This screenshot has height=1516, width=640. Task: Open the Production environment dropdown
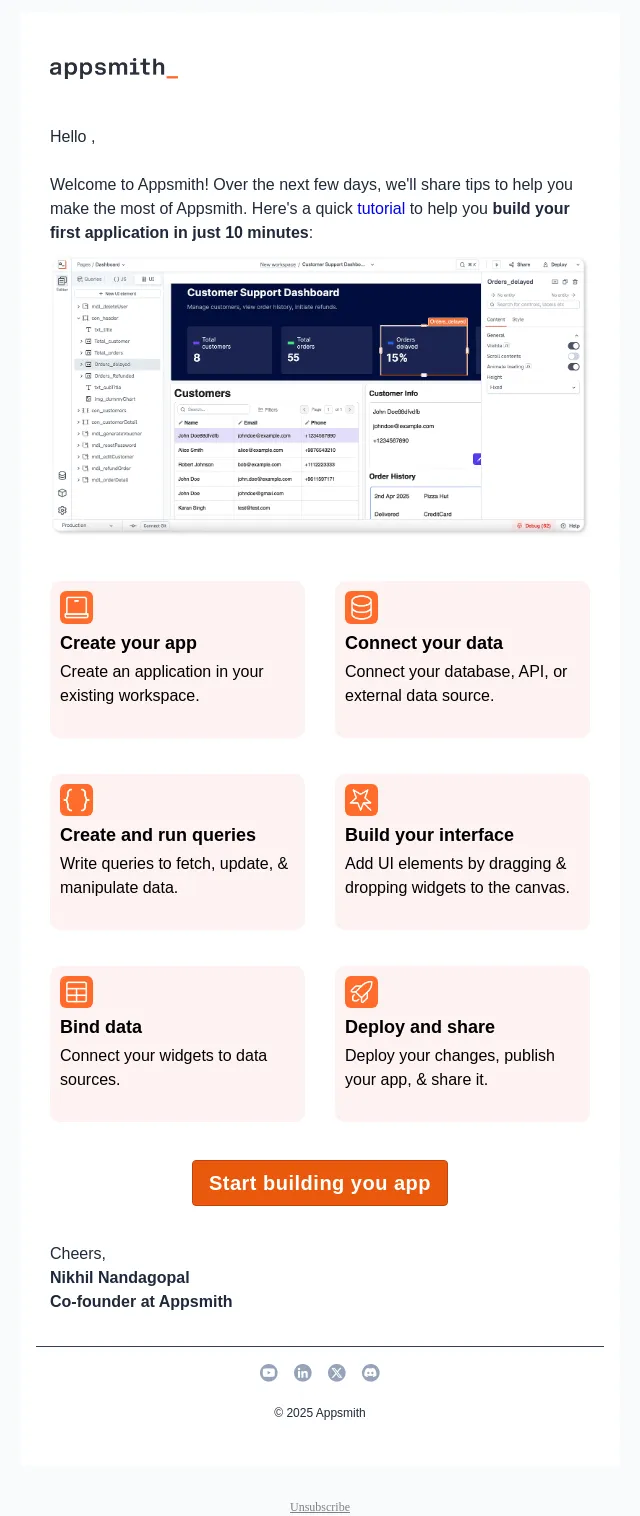coord(88,525)
